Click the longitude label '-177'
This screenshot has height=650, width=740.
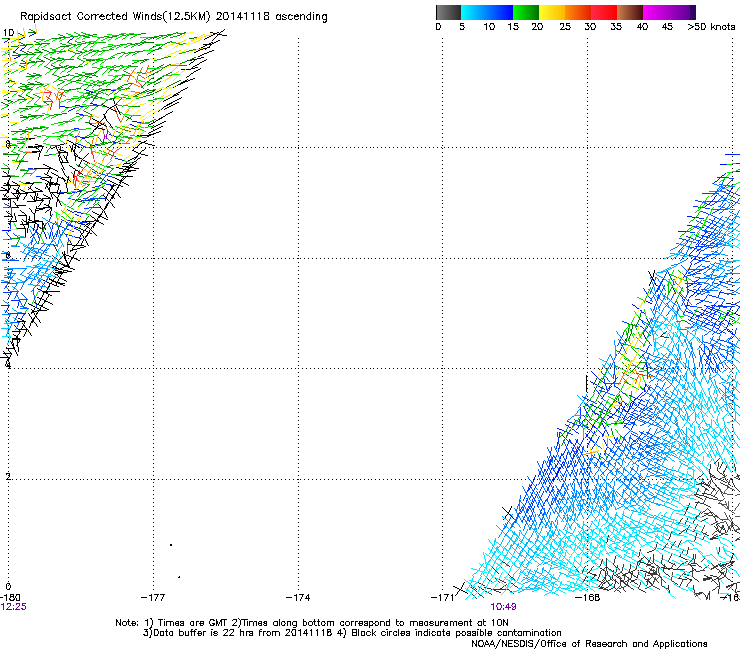[153, 598]
